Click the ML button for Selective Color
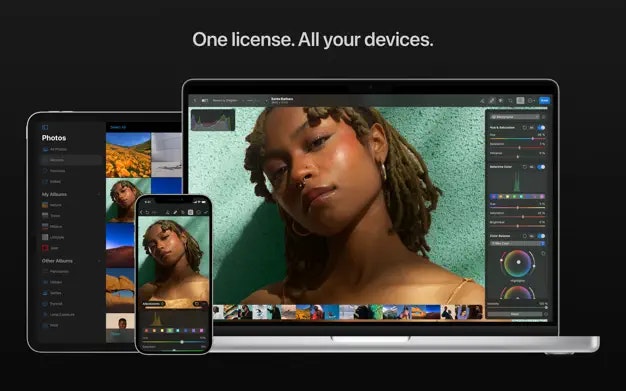The image size is (626, 391). (x=532, y=167)
